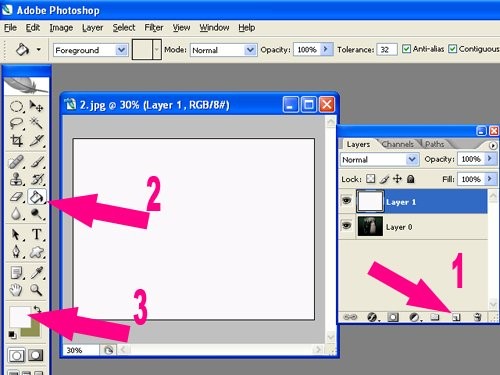Click the Tolerance input field

pos(387,50)
